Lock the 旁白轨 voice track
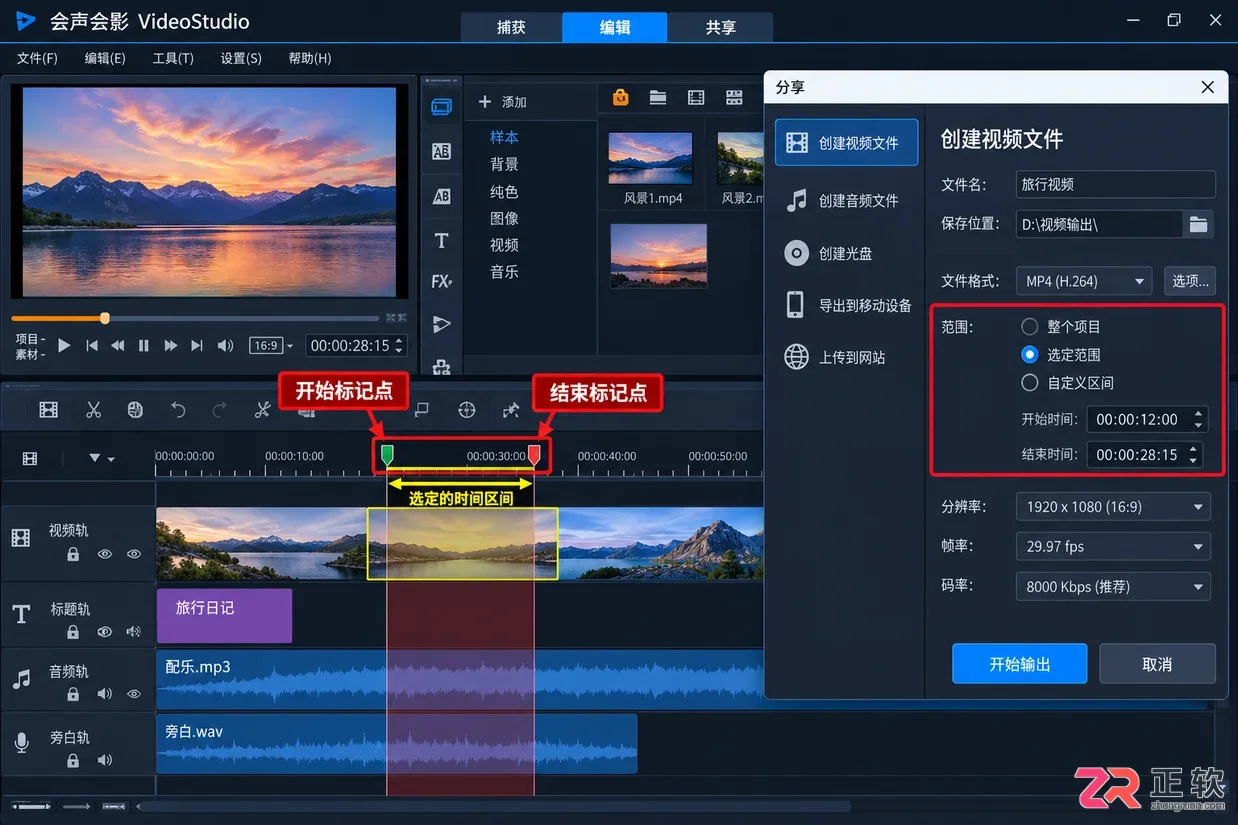1238x825 pixels. tap(73, 760)
